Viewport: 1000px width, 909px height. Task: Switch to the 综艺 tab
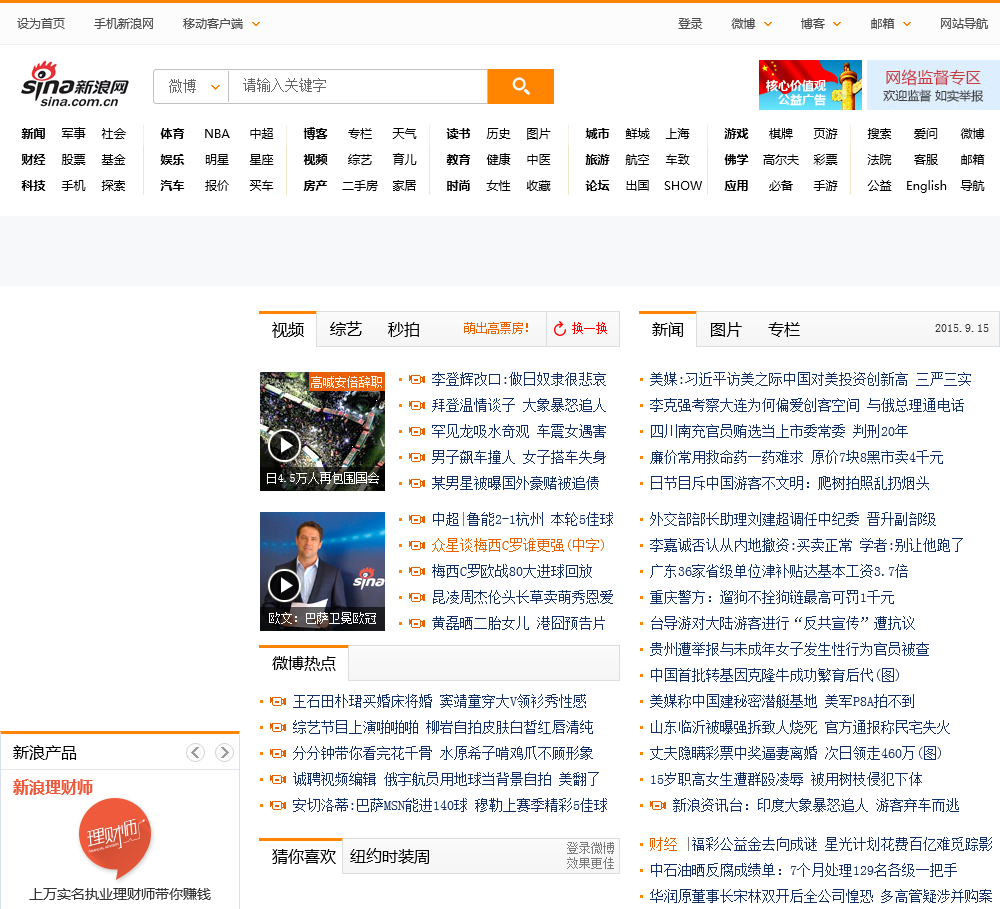click(x=346, y=330)
